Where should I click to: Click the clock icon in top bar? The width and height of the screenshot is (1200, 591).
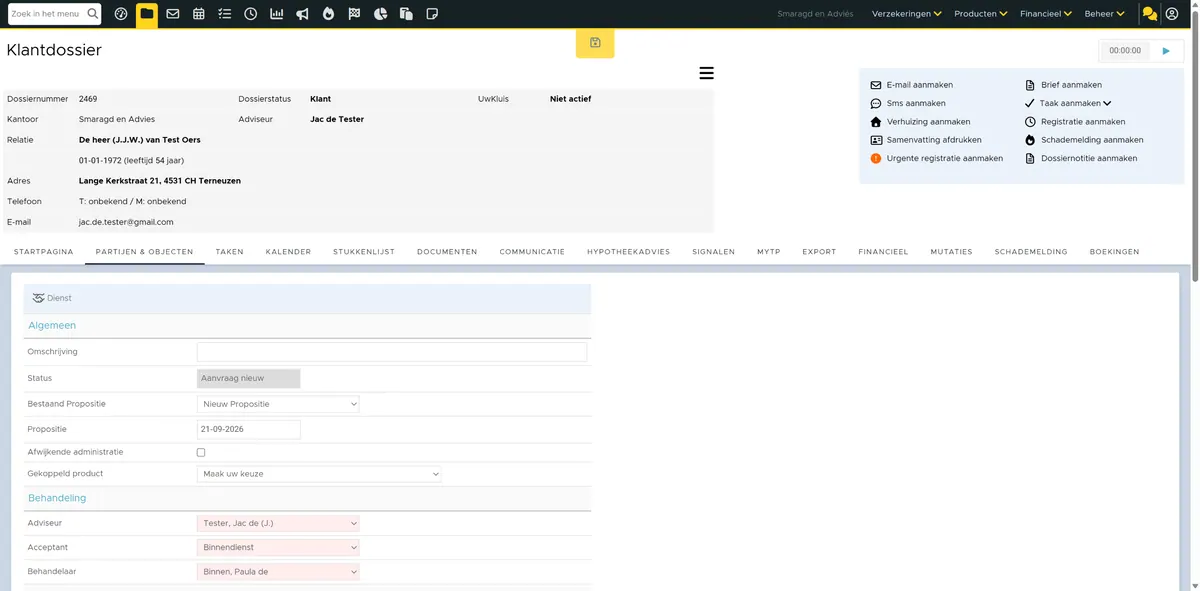click(x=250, y=14)
